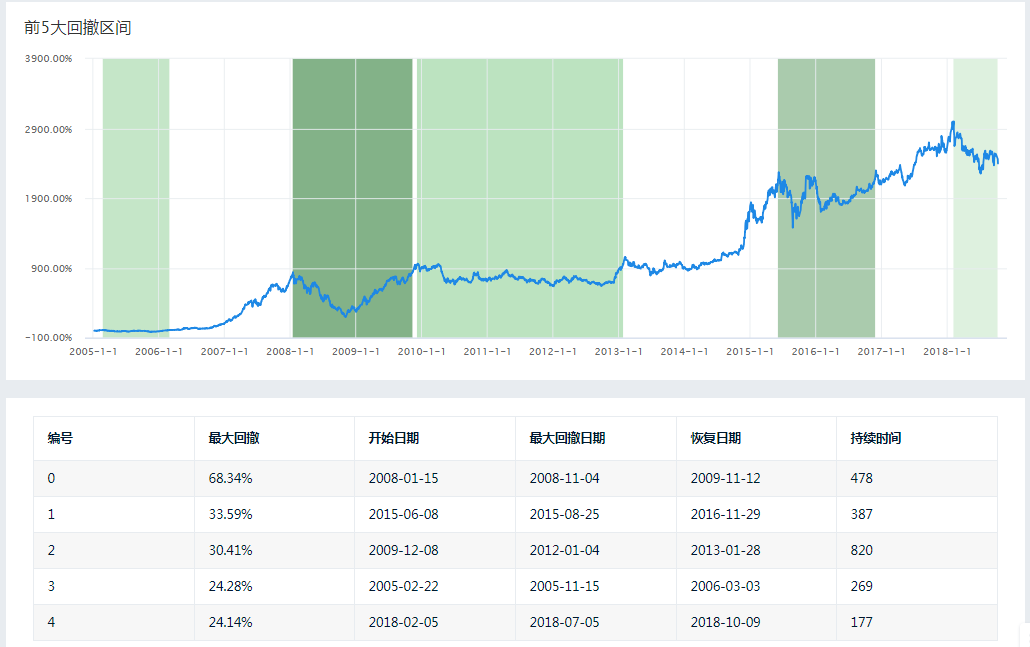The height and width of the screenshot is (647, 1030).
Task: Click duration value 177
Action: [x=861, y=622]
